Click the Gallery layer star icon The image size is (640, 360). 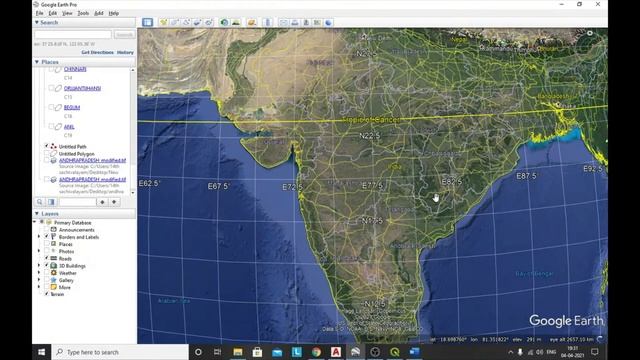pos(53,280)
